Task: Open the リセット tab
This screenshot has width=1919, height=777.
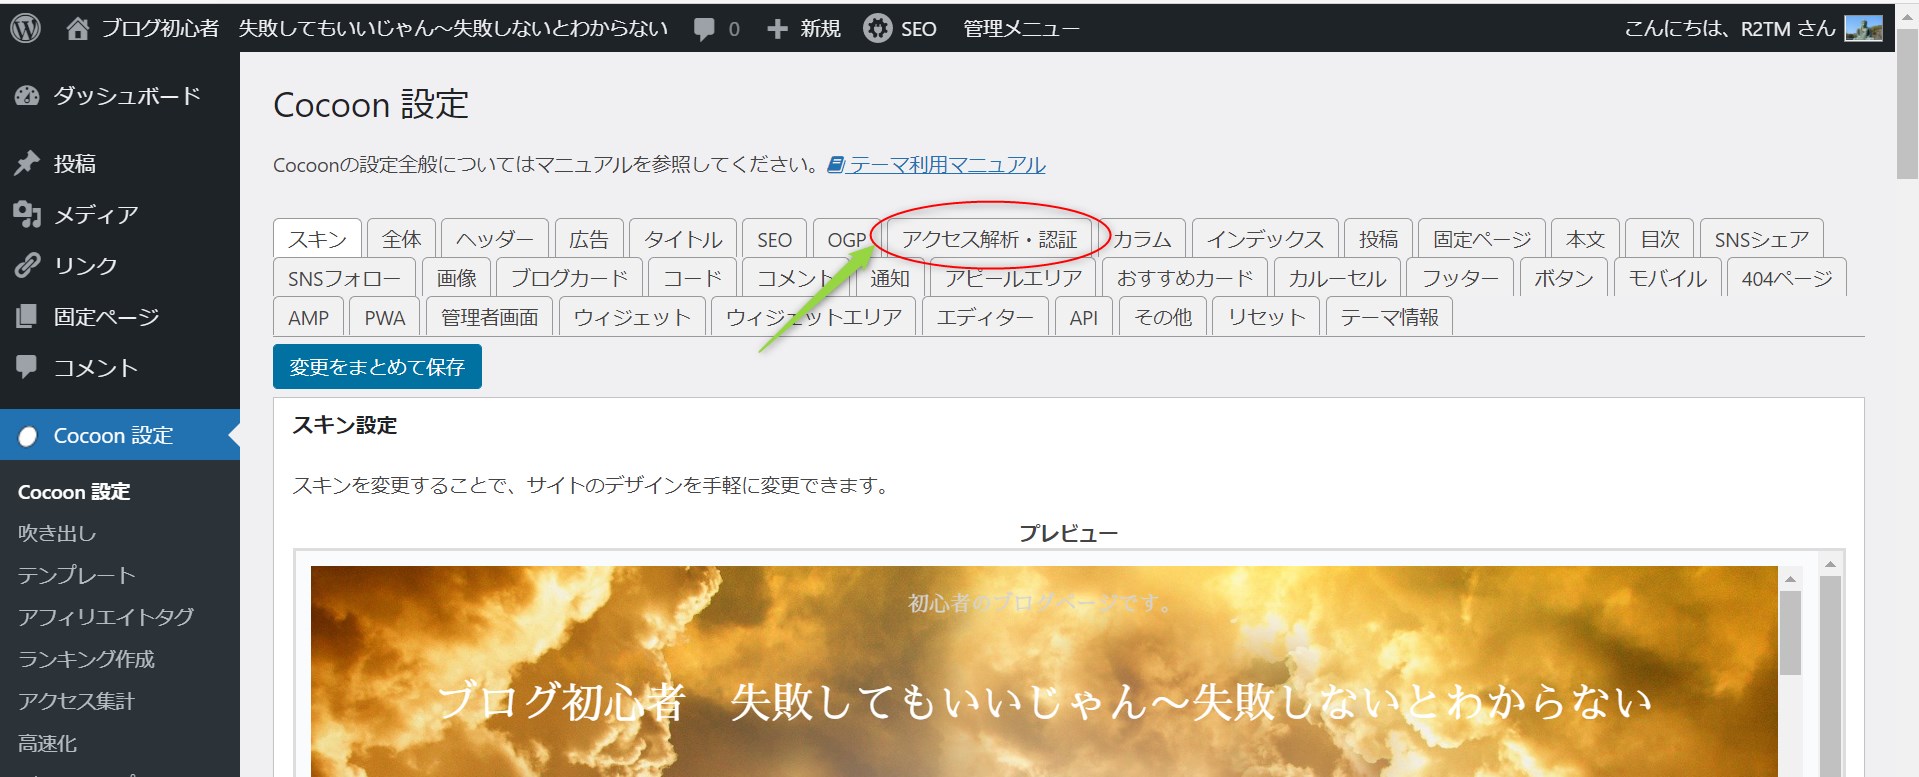Action: pos(1266,317)
